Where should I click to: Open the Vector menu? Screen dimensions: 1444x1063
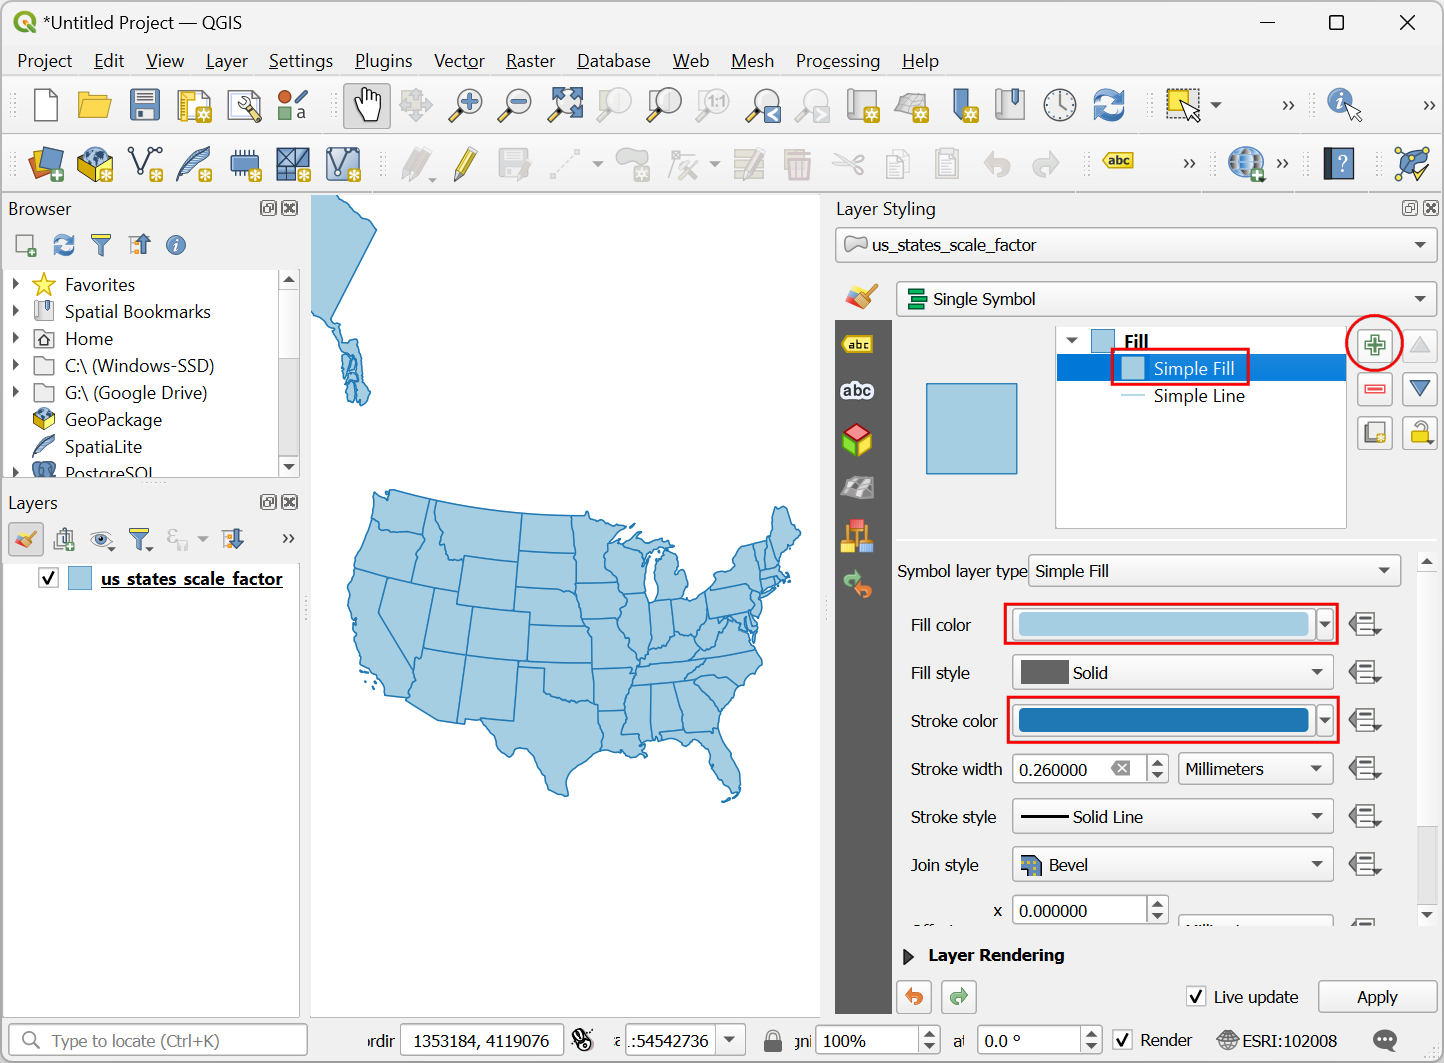point(459,61)
